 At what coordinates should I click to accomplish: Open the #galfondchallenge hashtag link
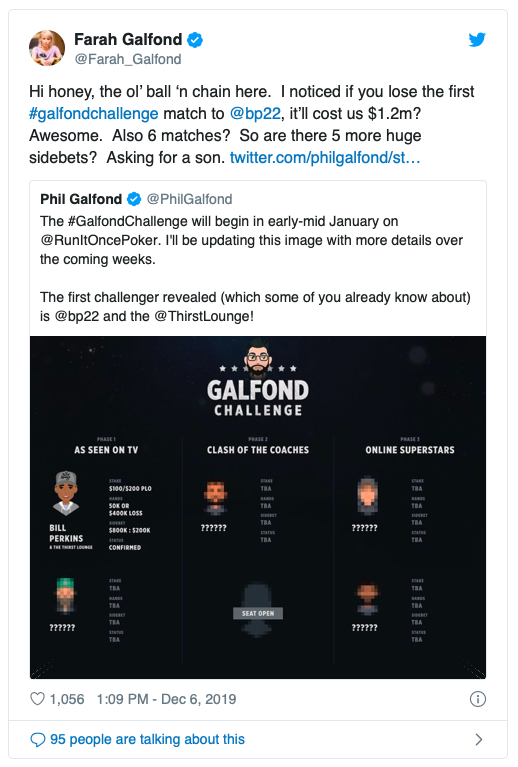[93, 113]
